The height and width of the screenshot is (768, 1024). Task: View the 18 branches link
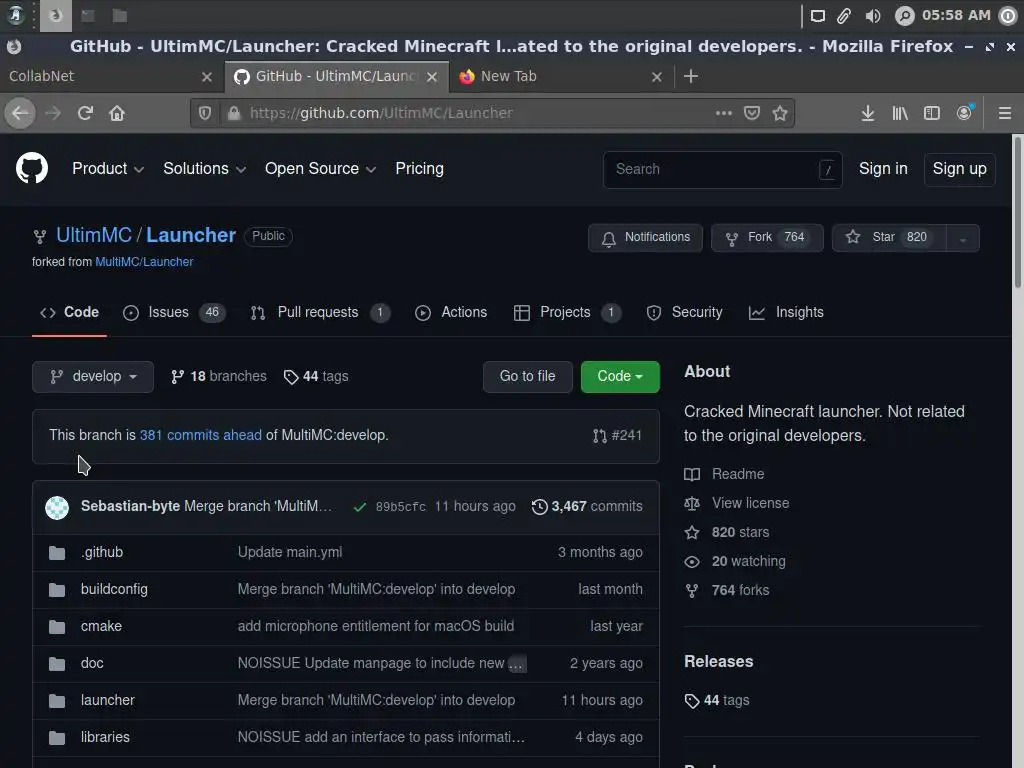tap(219, 377)
